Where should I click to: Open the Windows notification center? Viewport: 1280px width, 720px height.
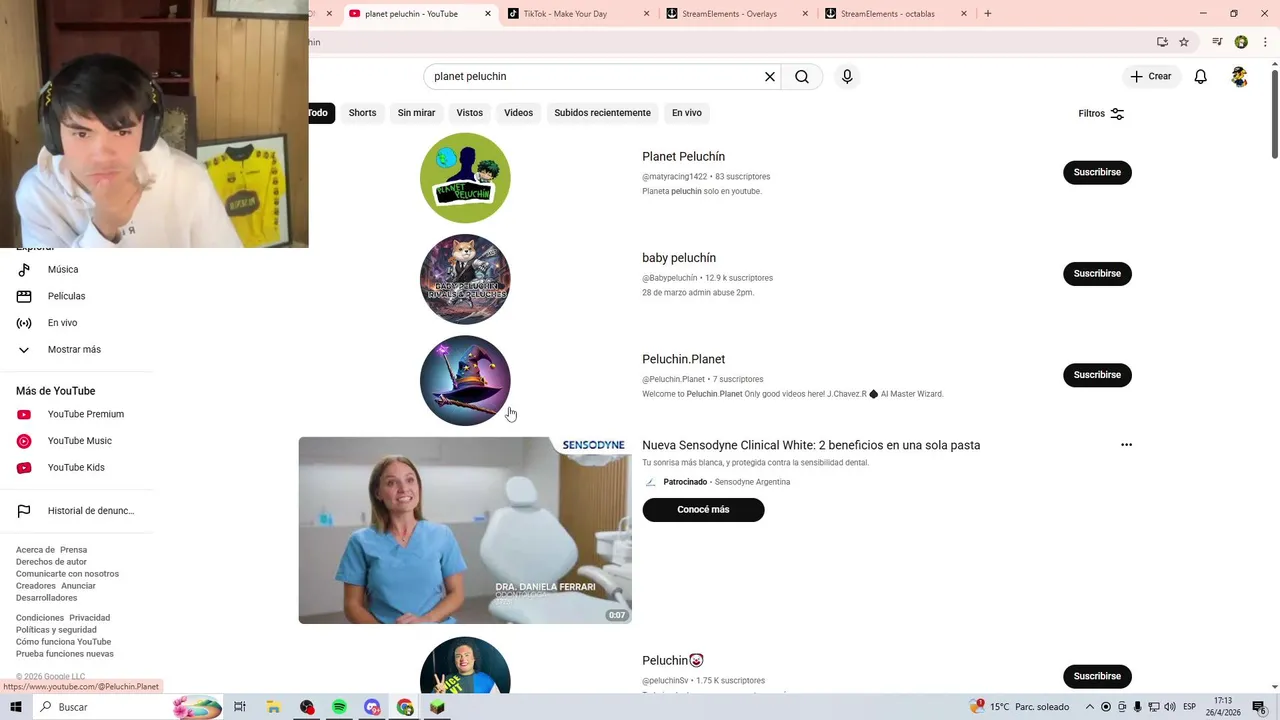[1259, 707]
